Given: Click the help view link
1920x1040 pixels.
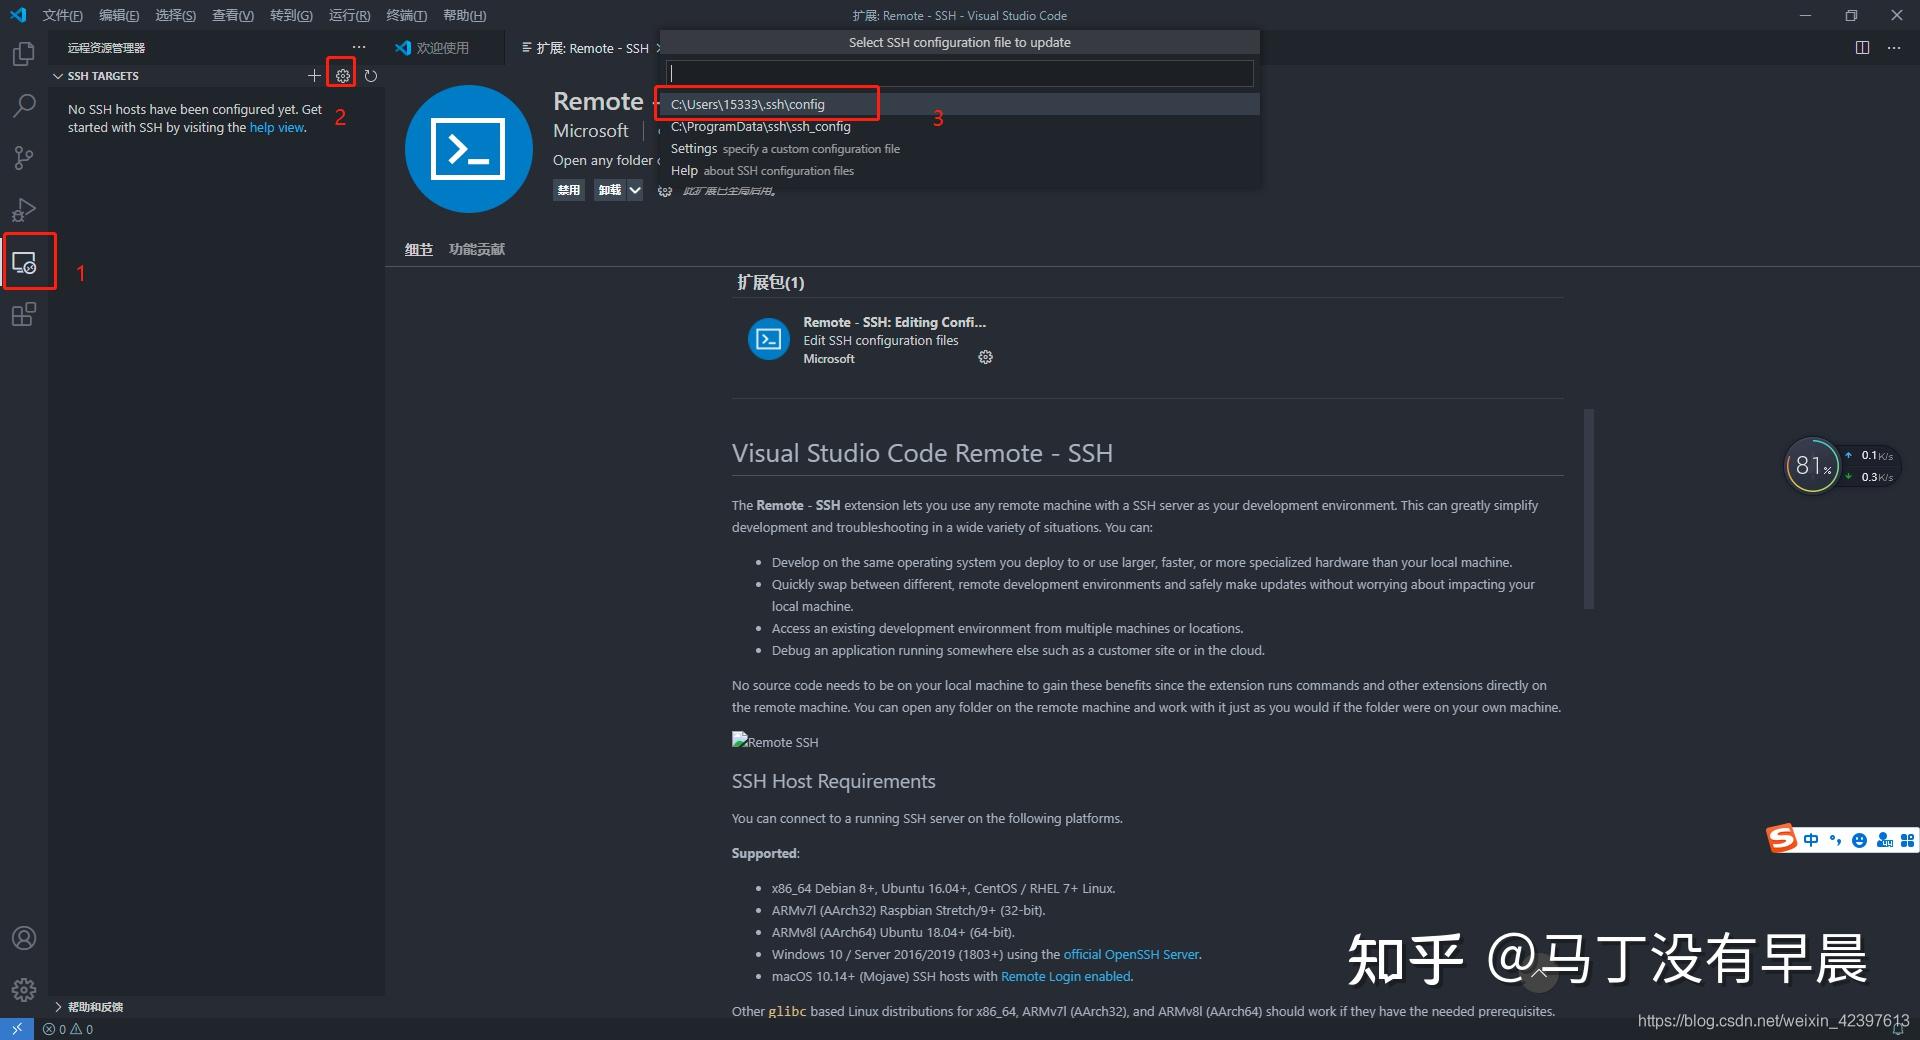Looking at the screenshot, I should point(276,127).
